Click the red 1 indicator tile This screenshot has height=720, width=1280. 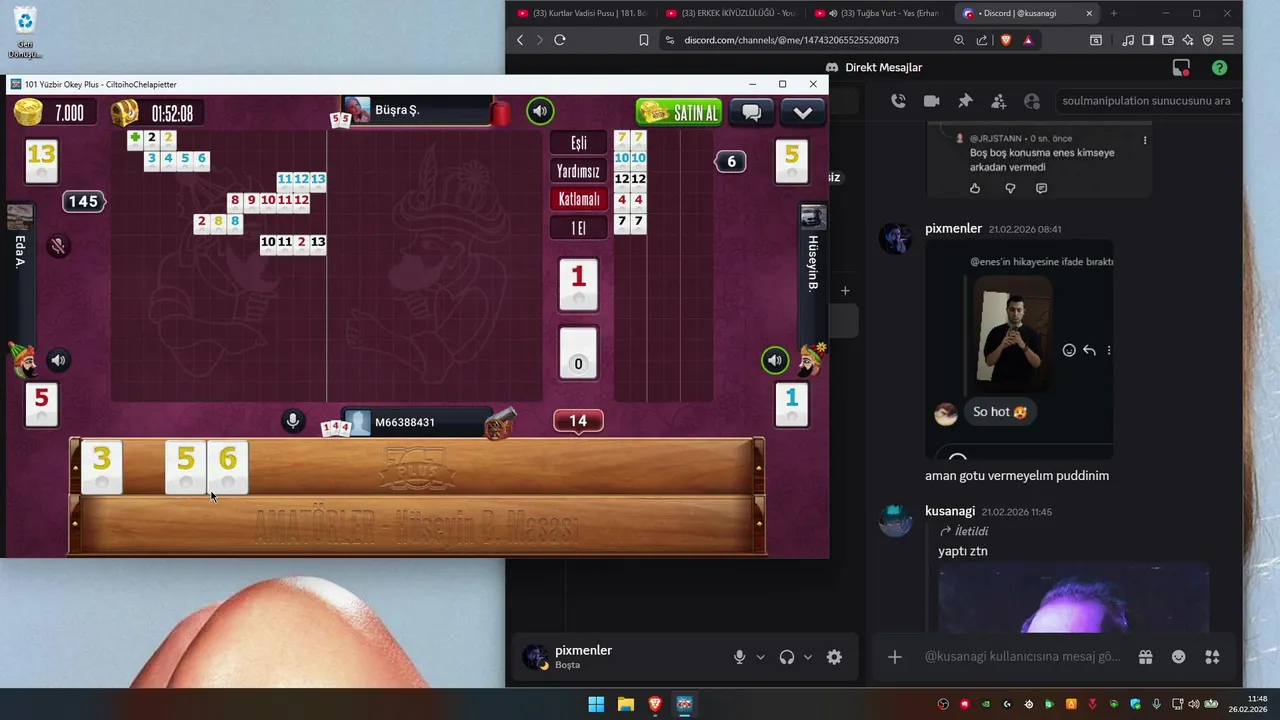pos(578,285)
